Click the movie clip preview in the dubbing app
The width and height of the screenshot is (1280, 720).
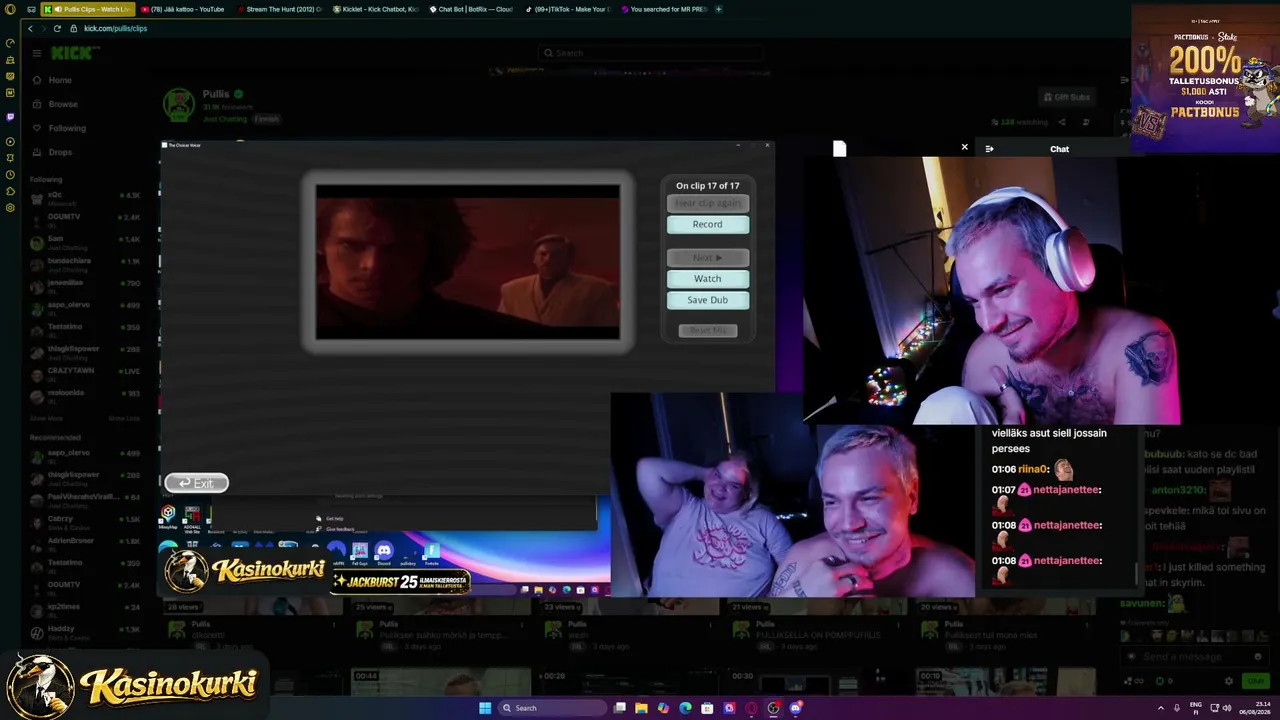[x=468, y=263]
